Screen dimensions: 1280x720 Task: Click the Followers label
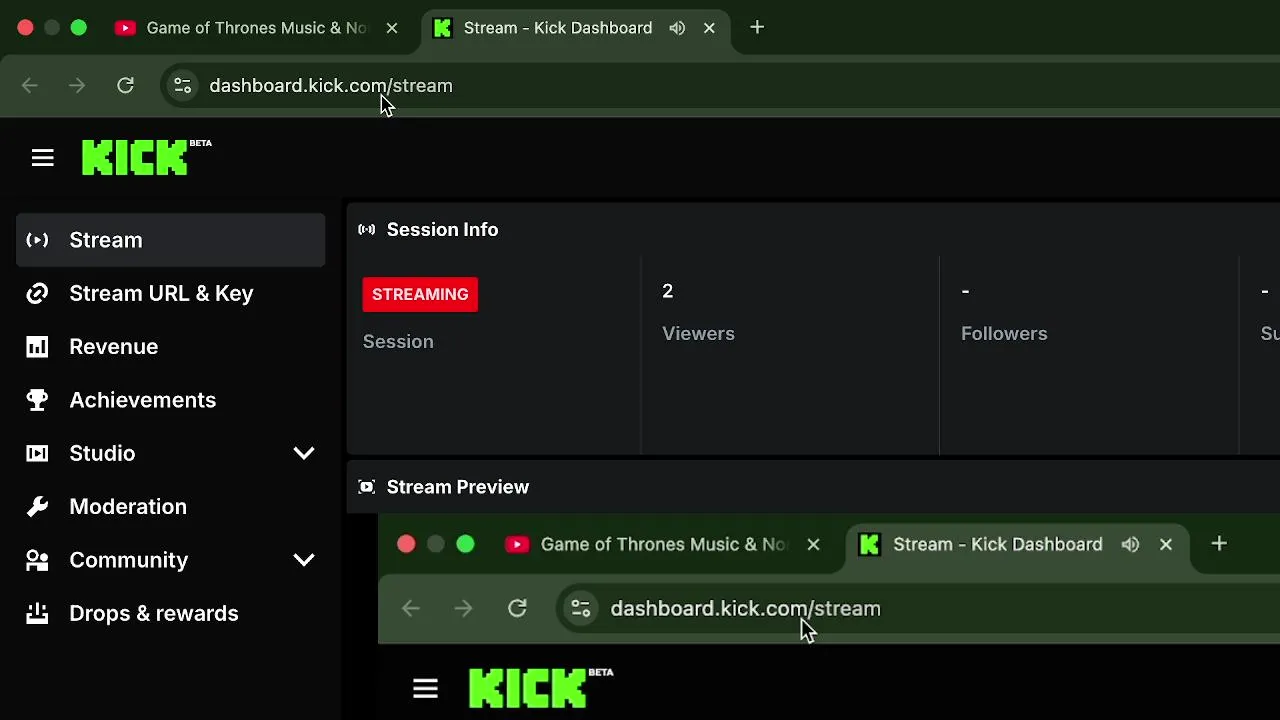1004,334
